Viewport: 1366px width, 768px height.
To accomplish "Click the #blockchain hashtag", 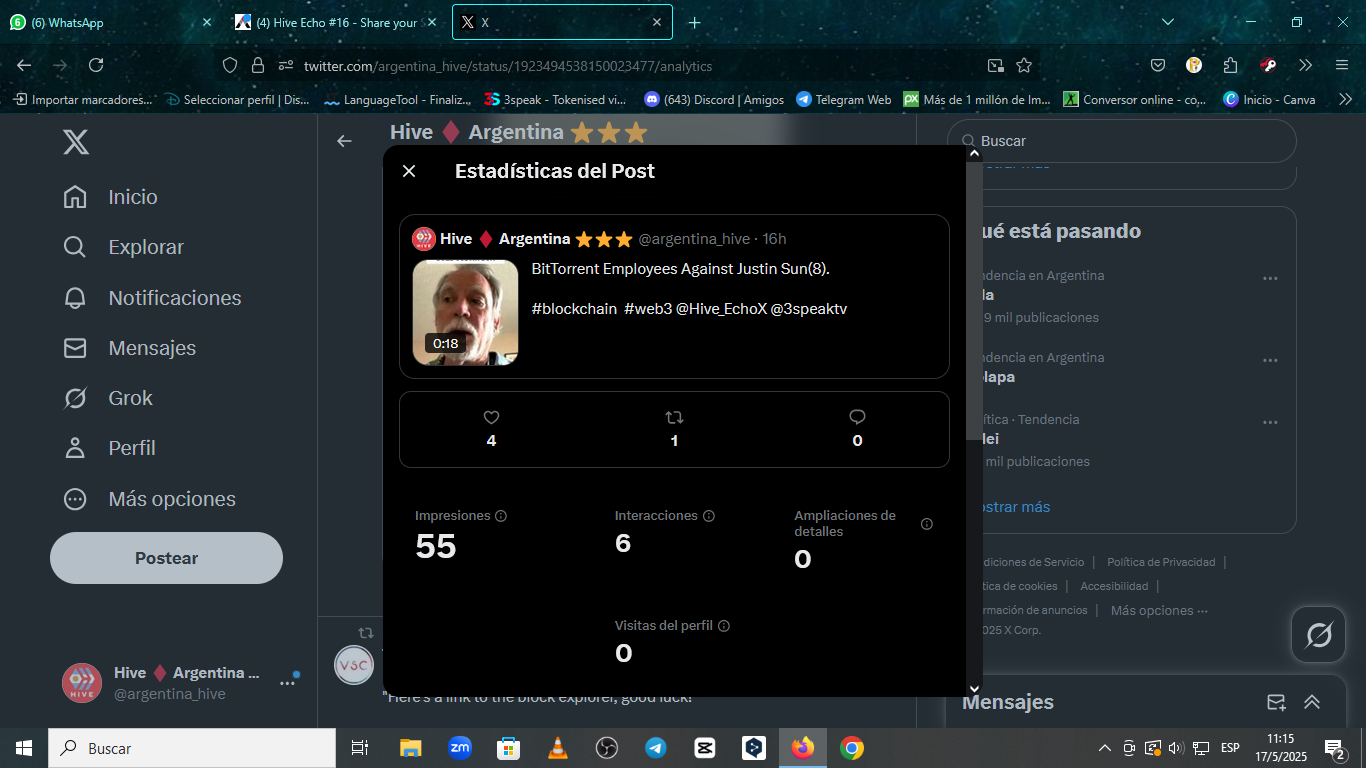I will 574,309.
